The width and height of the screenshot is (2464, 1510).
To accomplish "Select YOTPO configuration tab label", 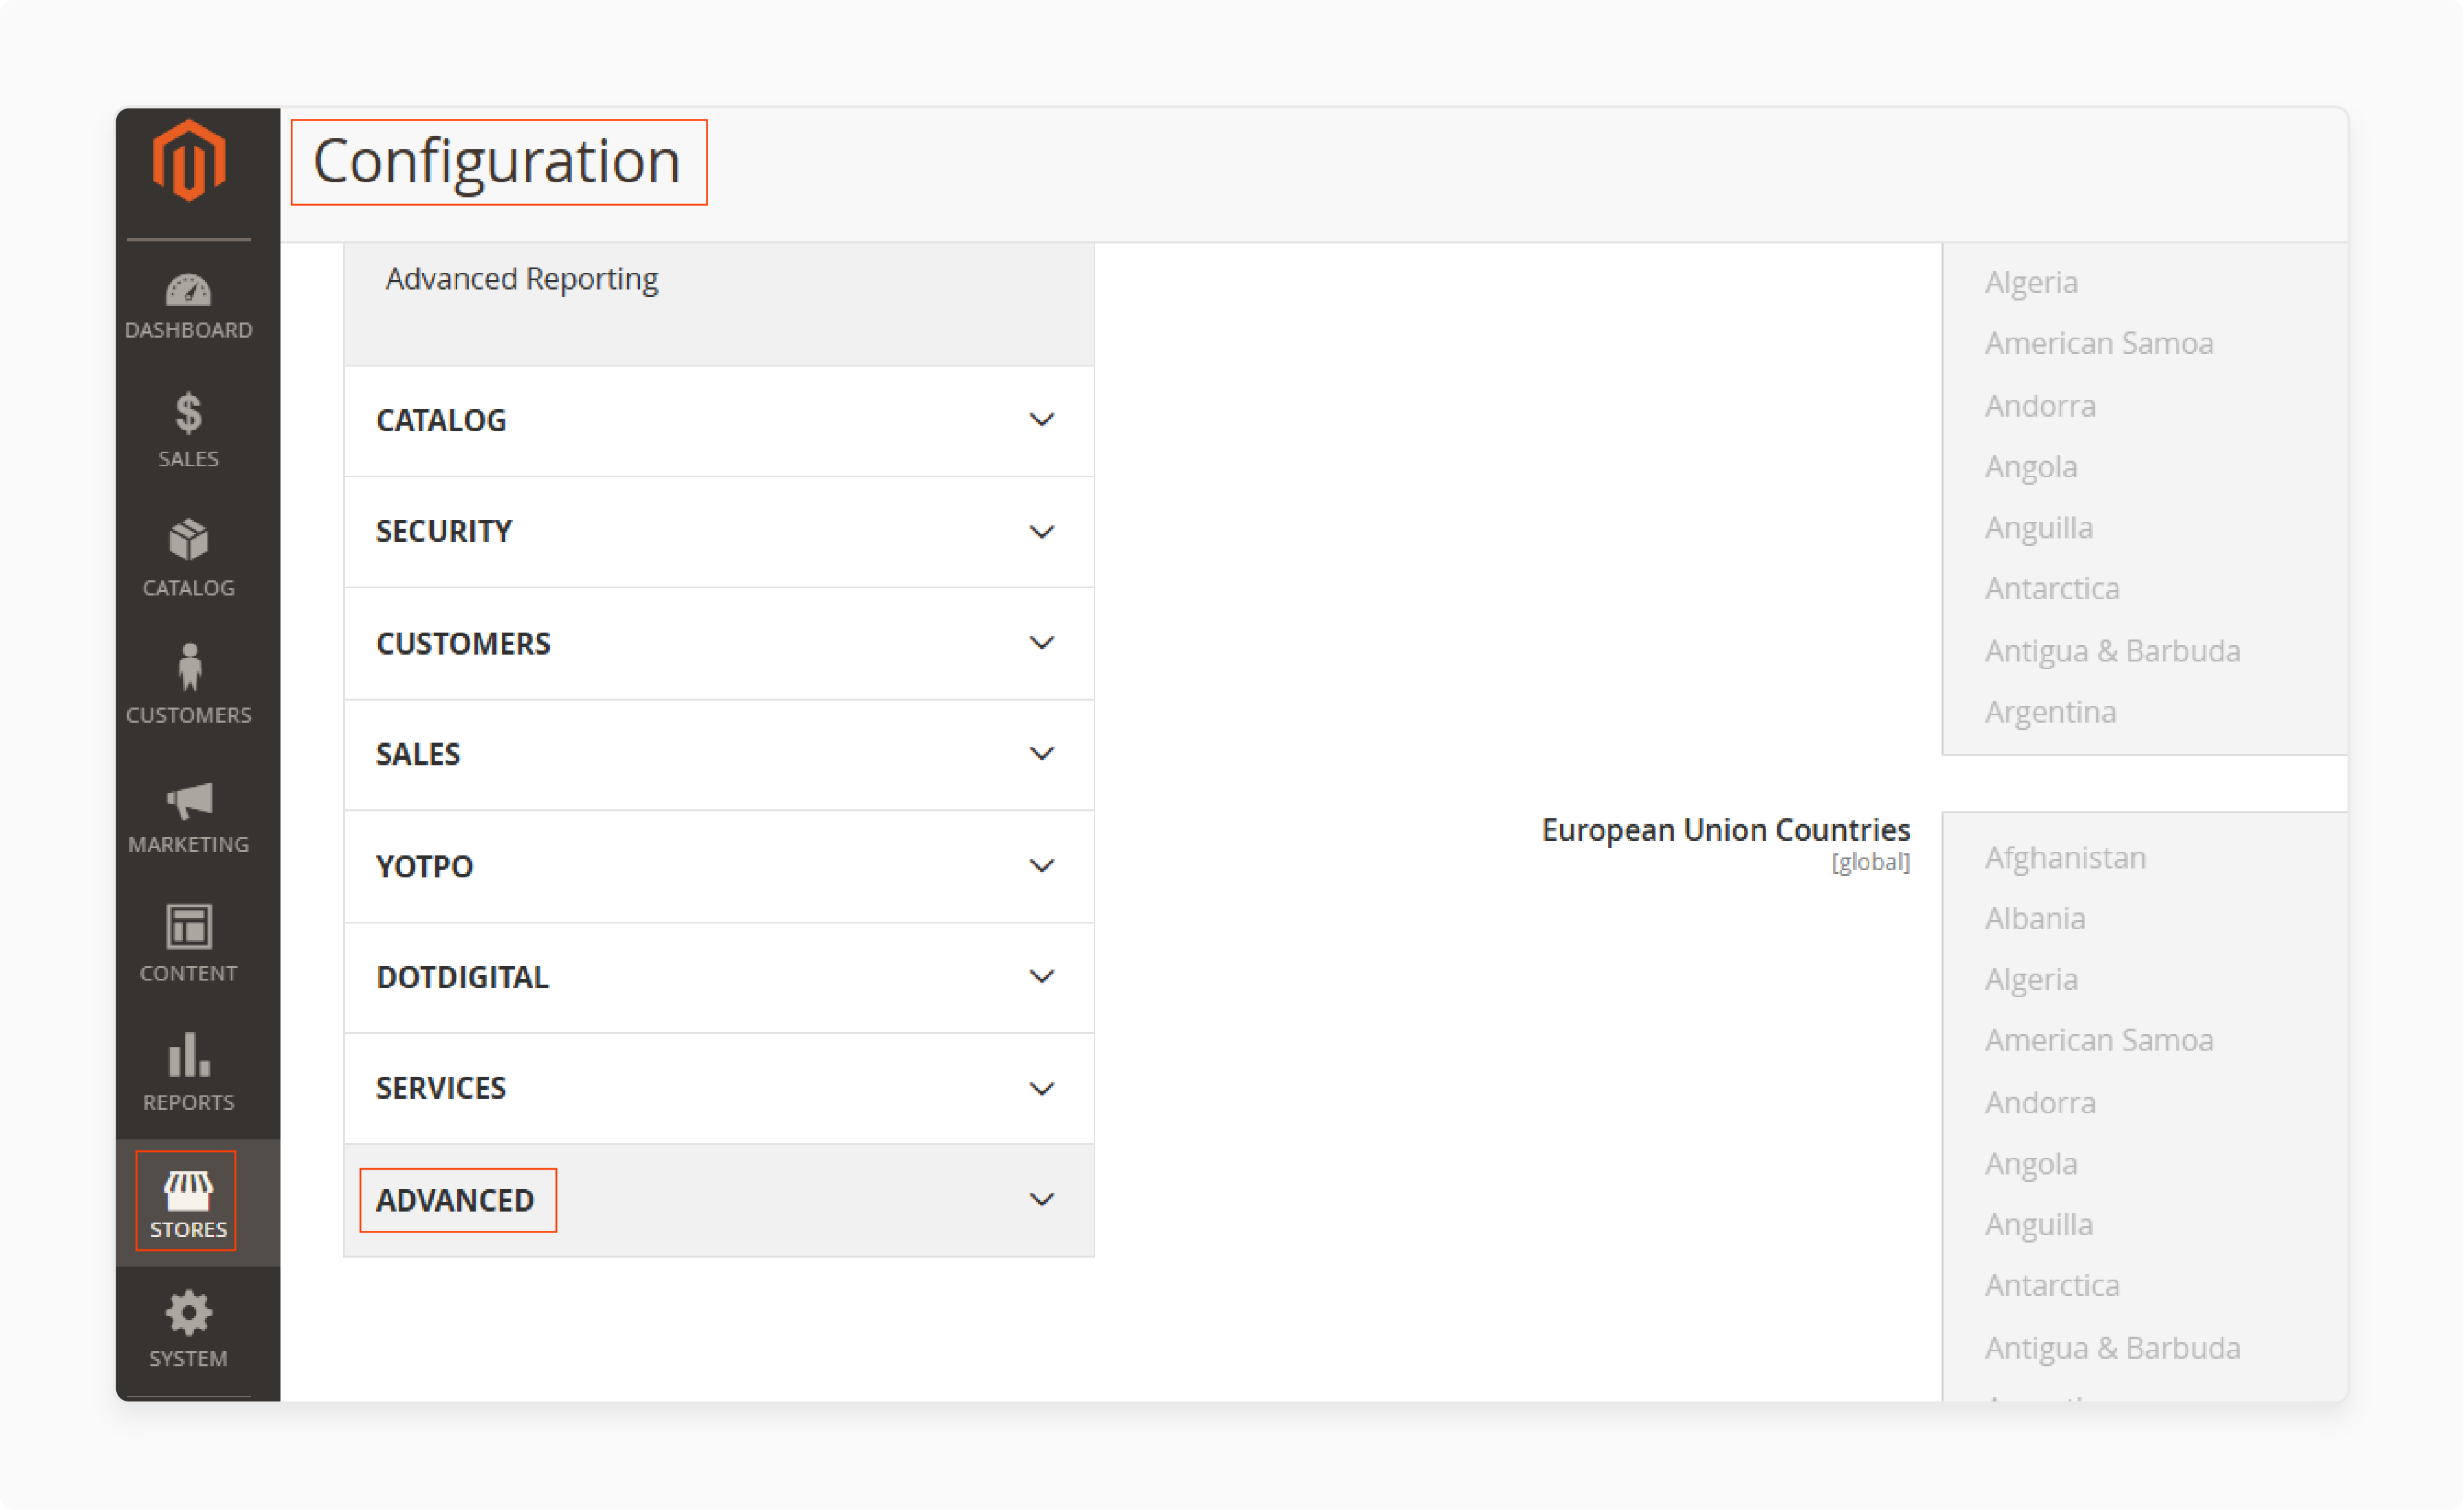I will (x=424, y=867).
